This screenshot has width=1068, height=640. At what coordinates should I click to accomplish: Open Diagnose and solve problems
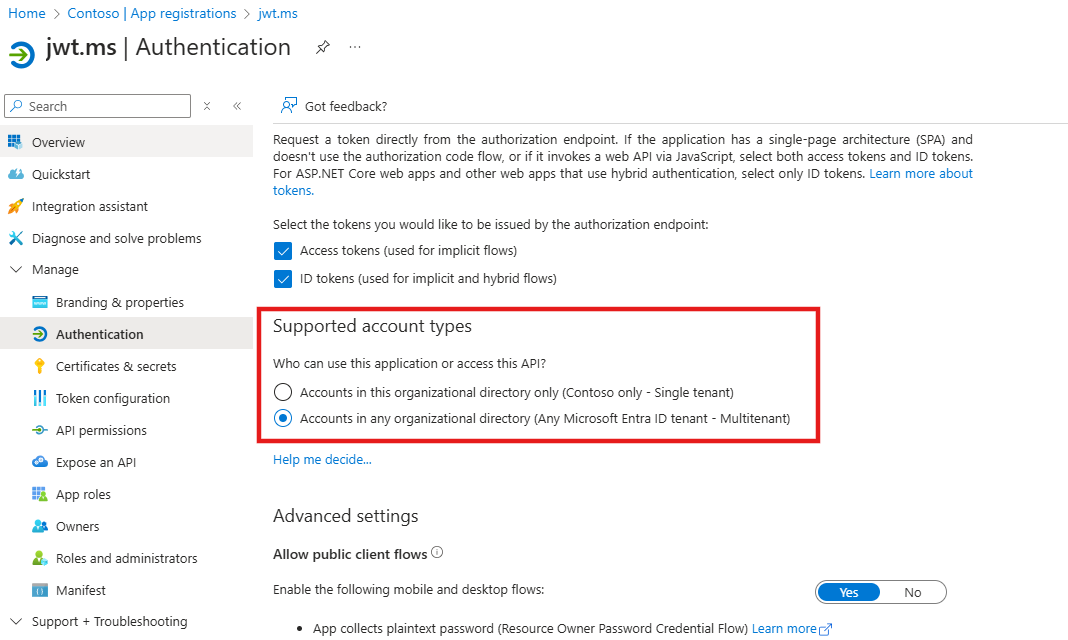126,238
